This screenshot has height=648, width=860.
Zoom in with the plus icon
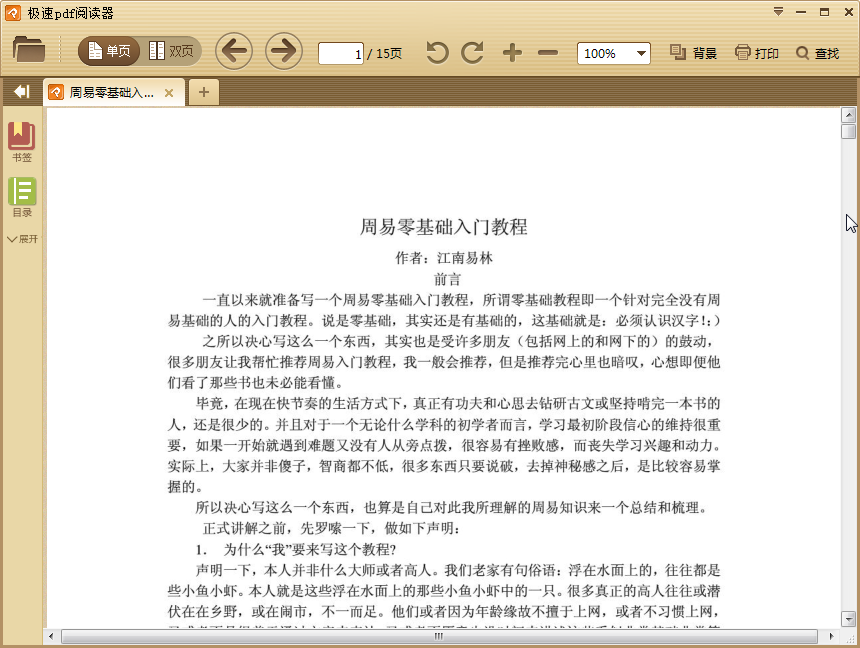pos(512,53)
